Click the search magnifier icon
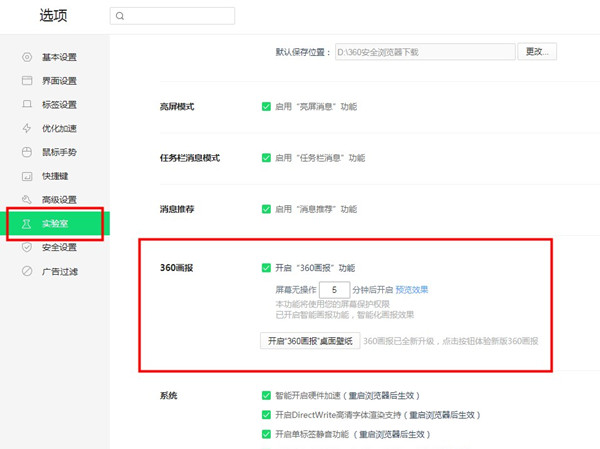Viewport: 600px width, 449px height. click(x=120, y=16)
